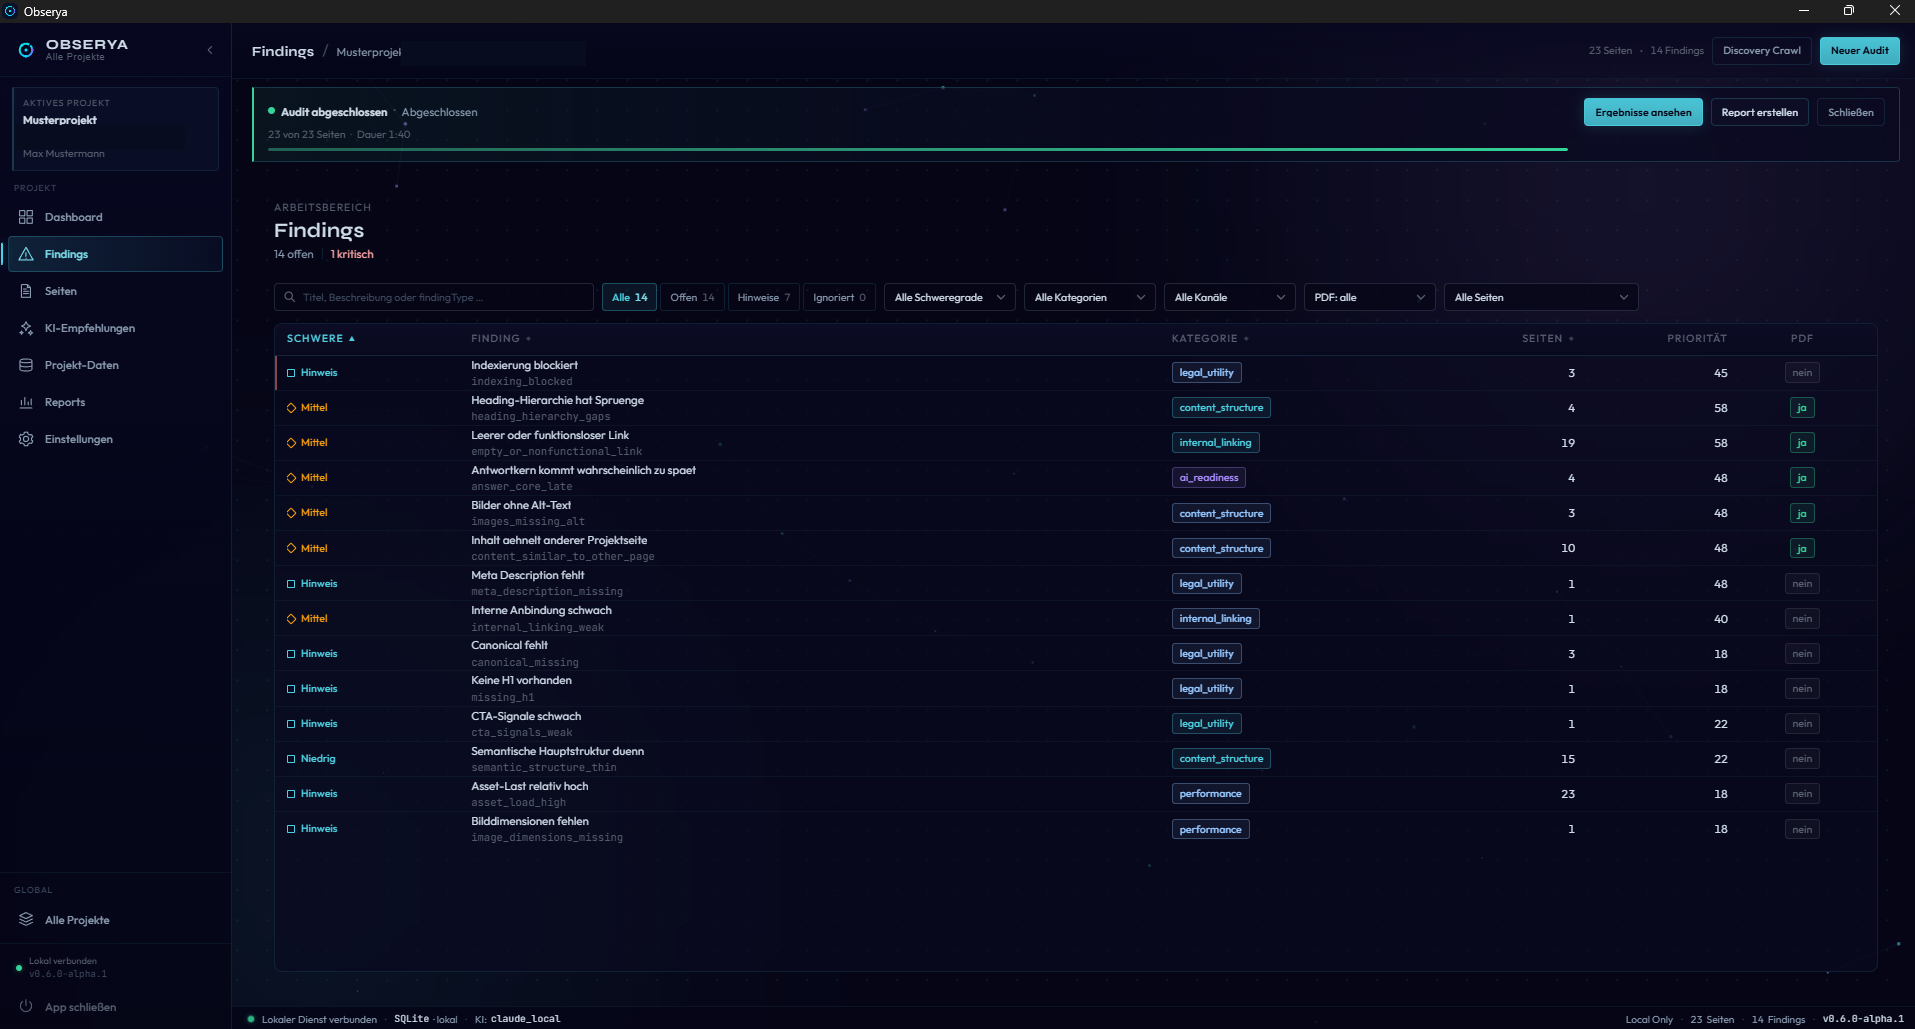Click the findings search input field
Viewport: 1915px width, 1029px height.
click(434, 297)
